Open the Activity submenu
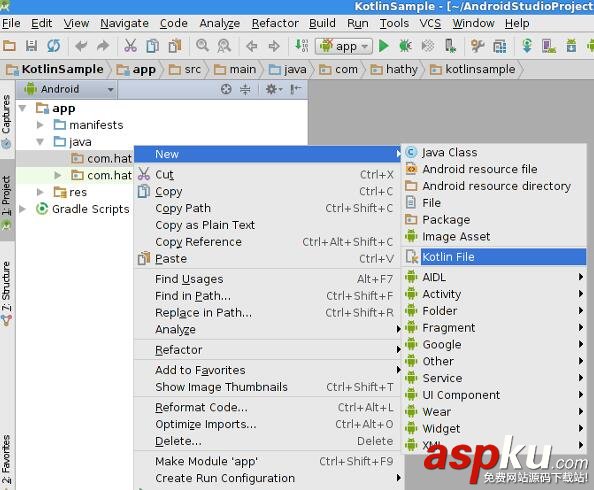Screen dimensions: 594x490 pyautogui.click(x=495, y=294)
